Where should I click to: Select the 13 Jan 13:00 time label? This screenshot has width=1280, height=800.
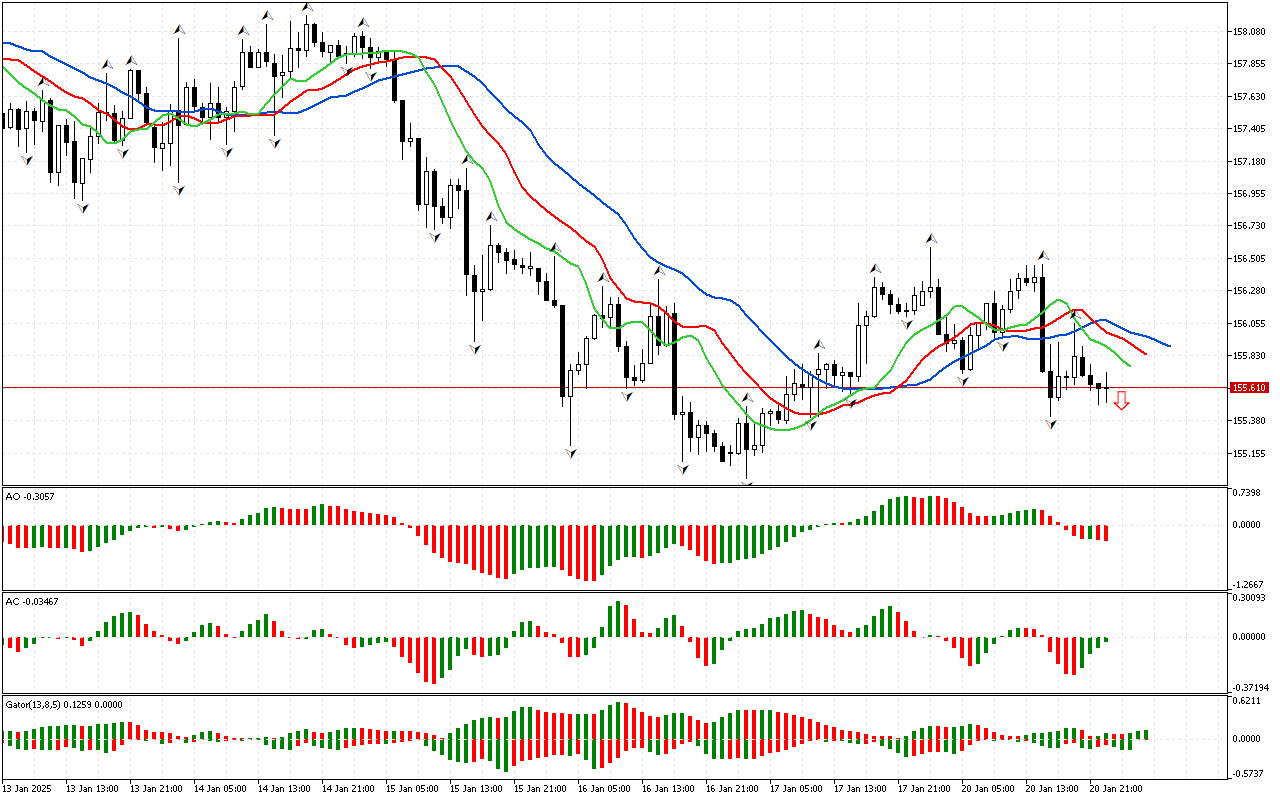(x=92, y=789)
